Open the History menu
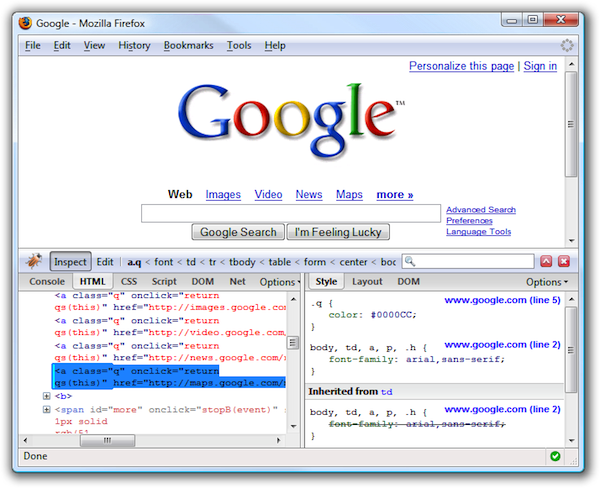The image size is (600, 488). pyautogui.click(x=134, y=45)
